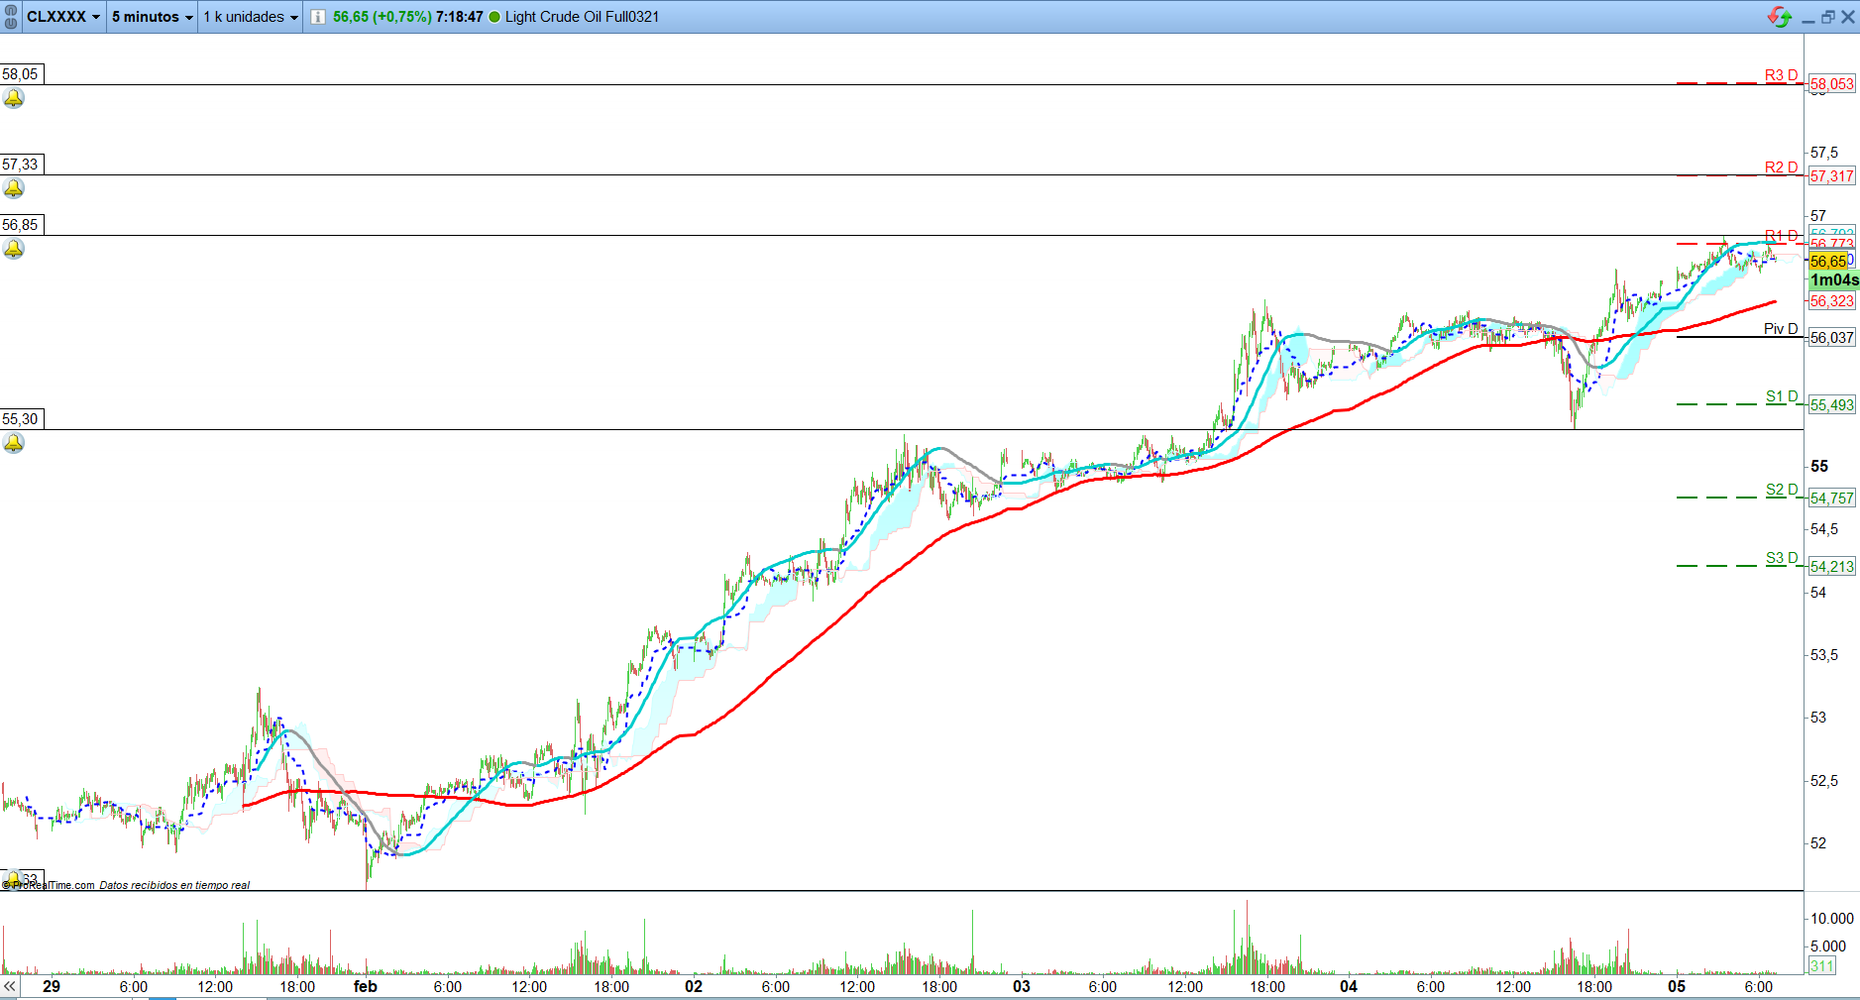Click the 311 volume value tag

1822,965
